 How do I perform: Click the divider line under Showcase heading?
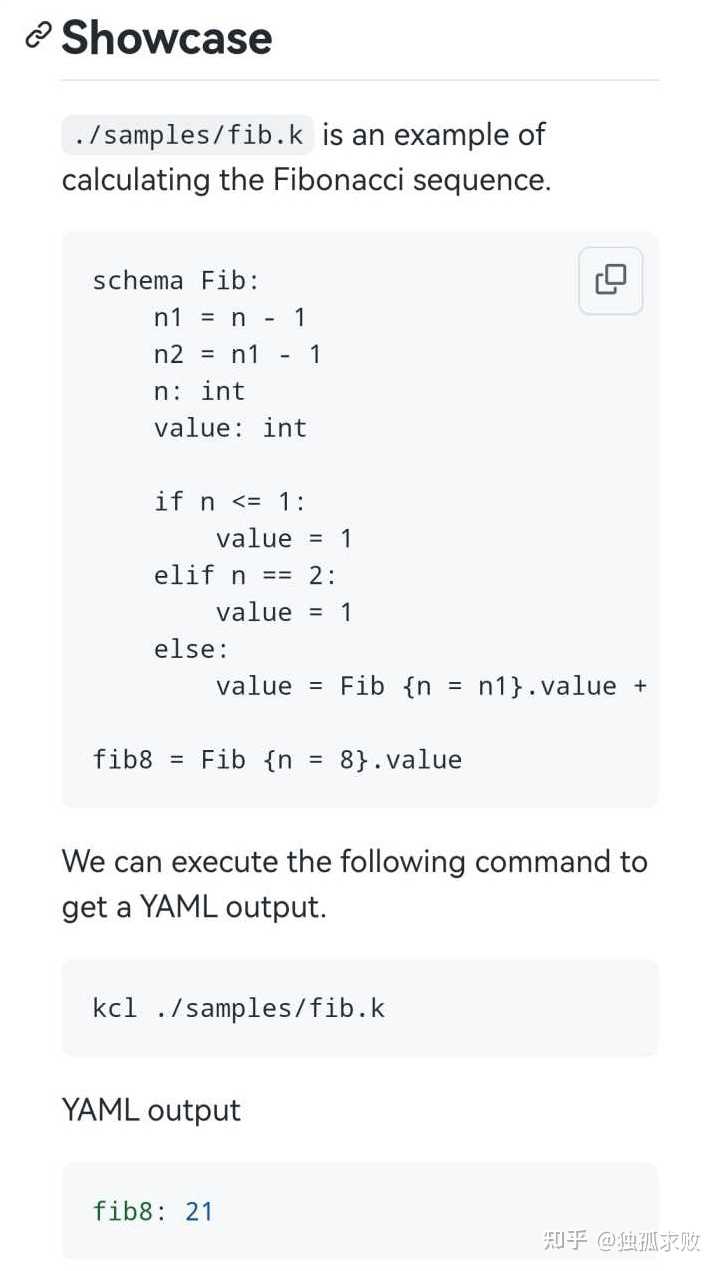coord(359,76)
